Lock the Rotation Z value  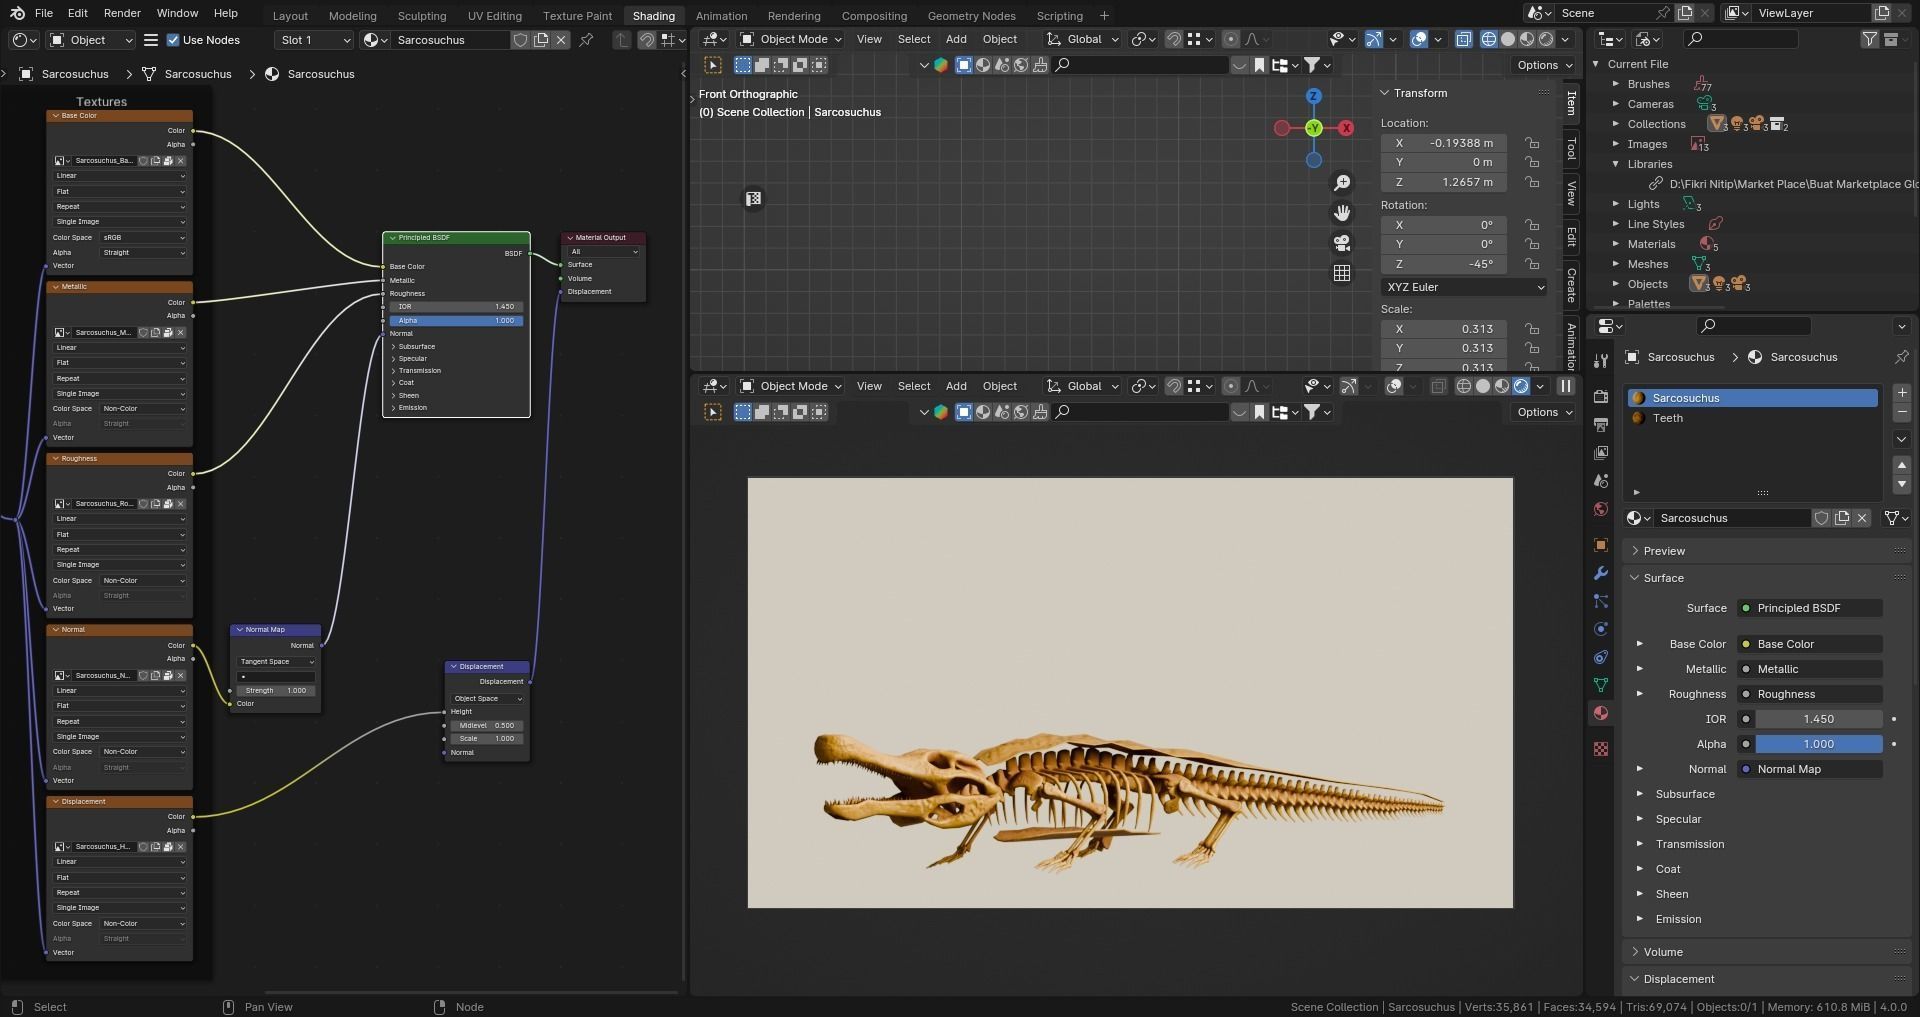[1532, 264]
